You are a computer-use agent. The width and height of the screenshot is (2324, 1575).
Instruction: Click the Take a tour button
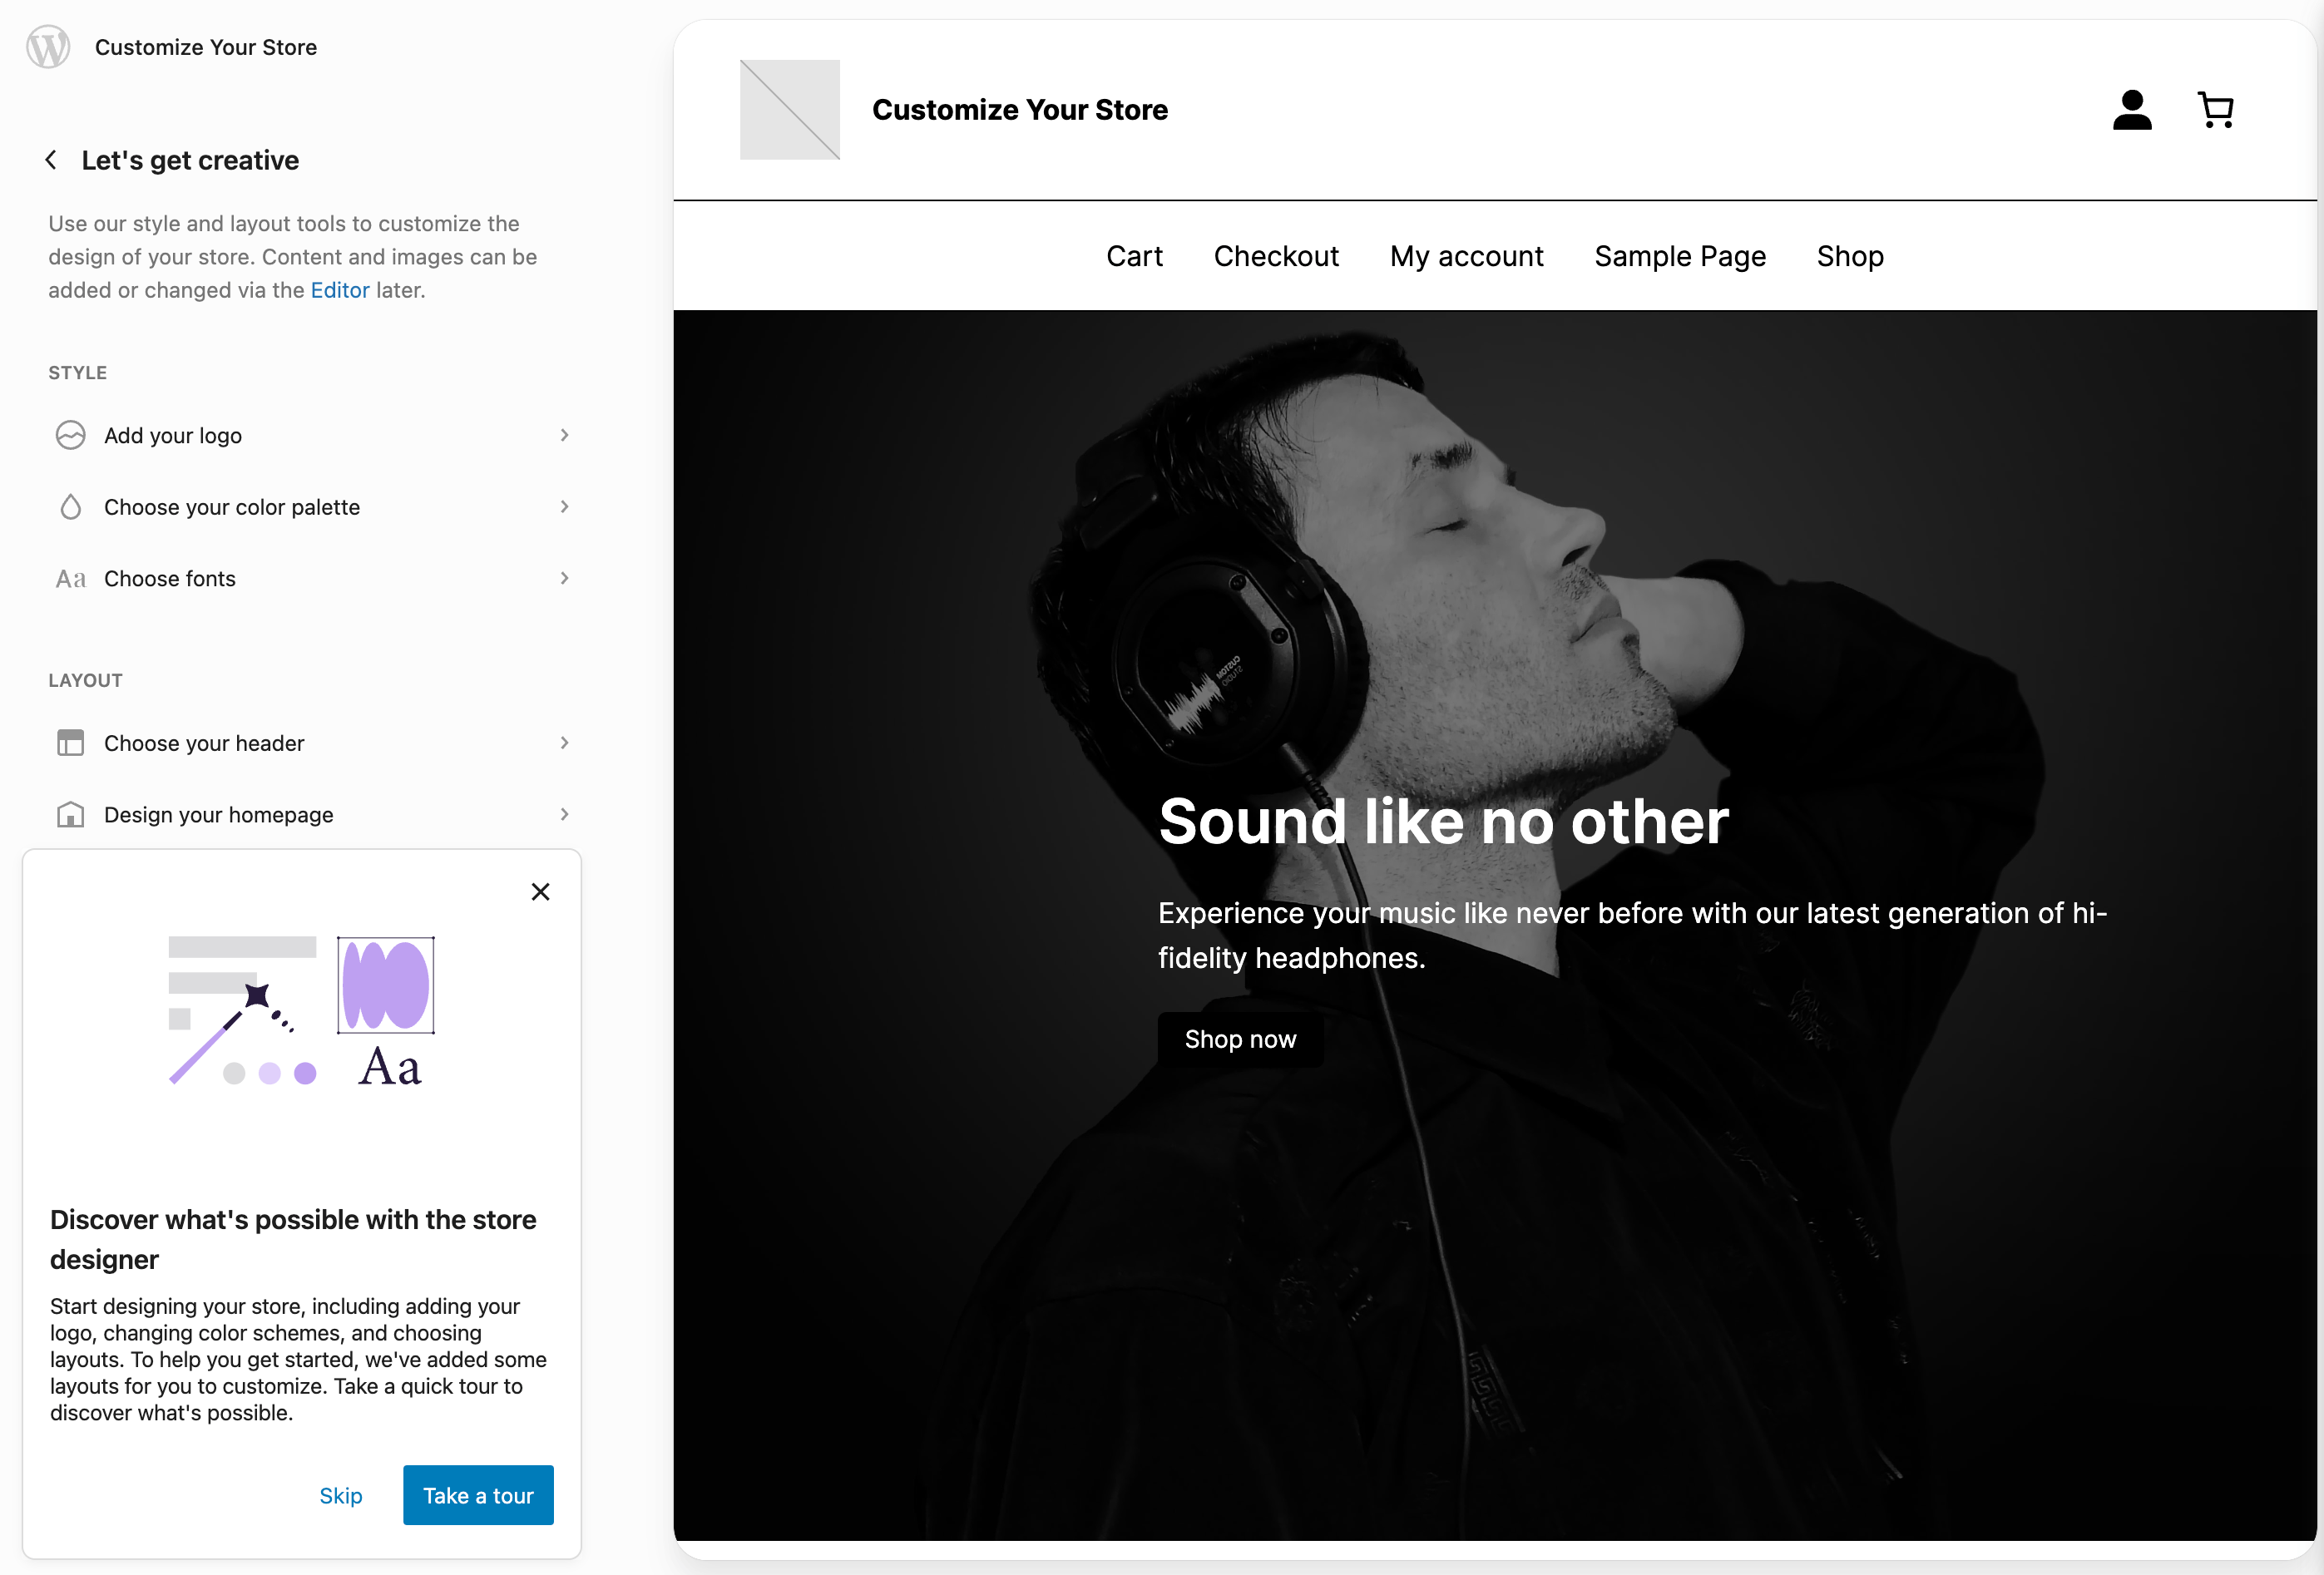(478, 1495)
